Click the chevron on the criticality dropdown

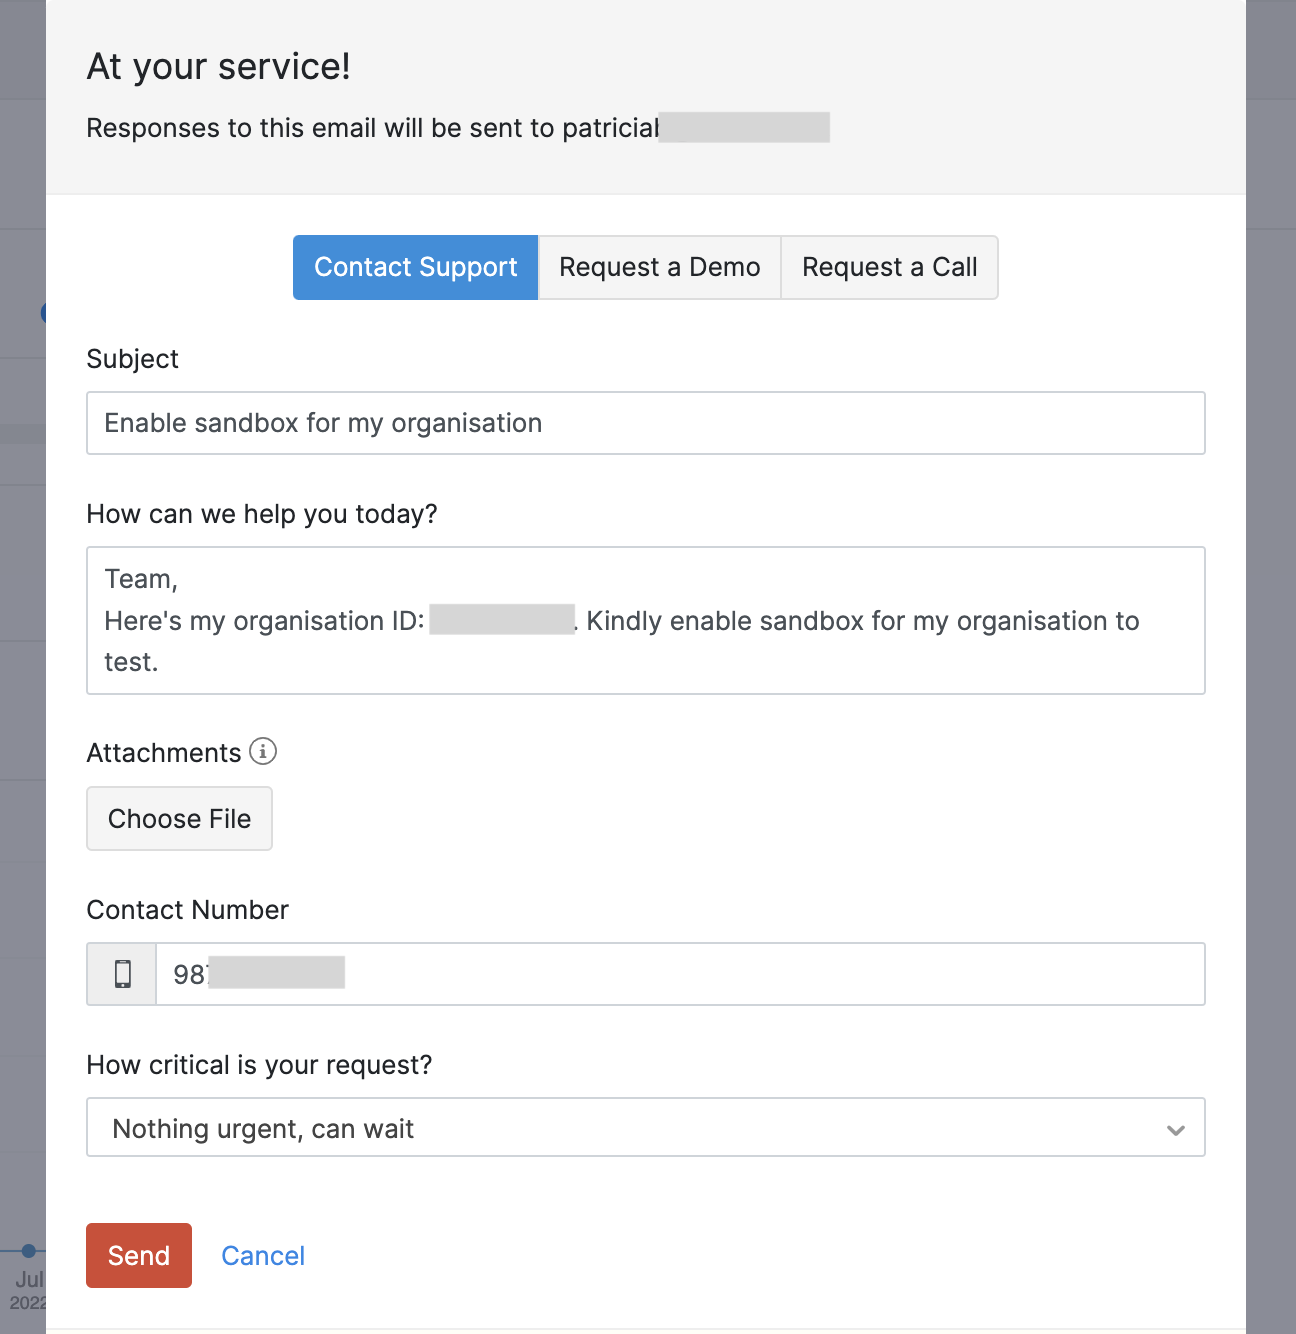pyautogui.click(x=1176, y=1131)
